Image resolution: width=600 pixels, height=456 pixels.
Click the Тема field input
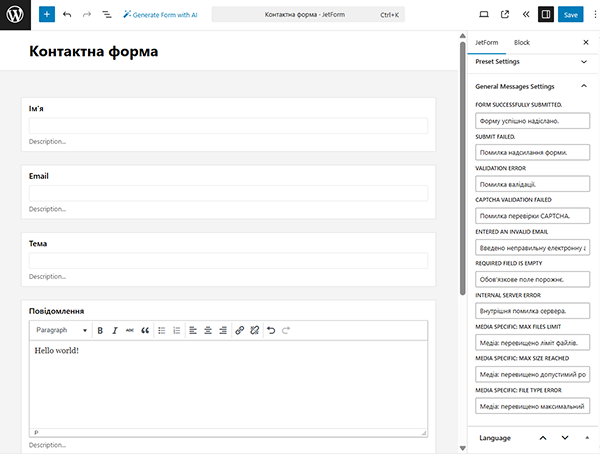pyautogui.click(x=228, y=261)
